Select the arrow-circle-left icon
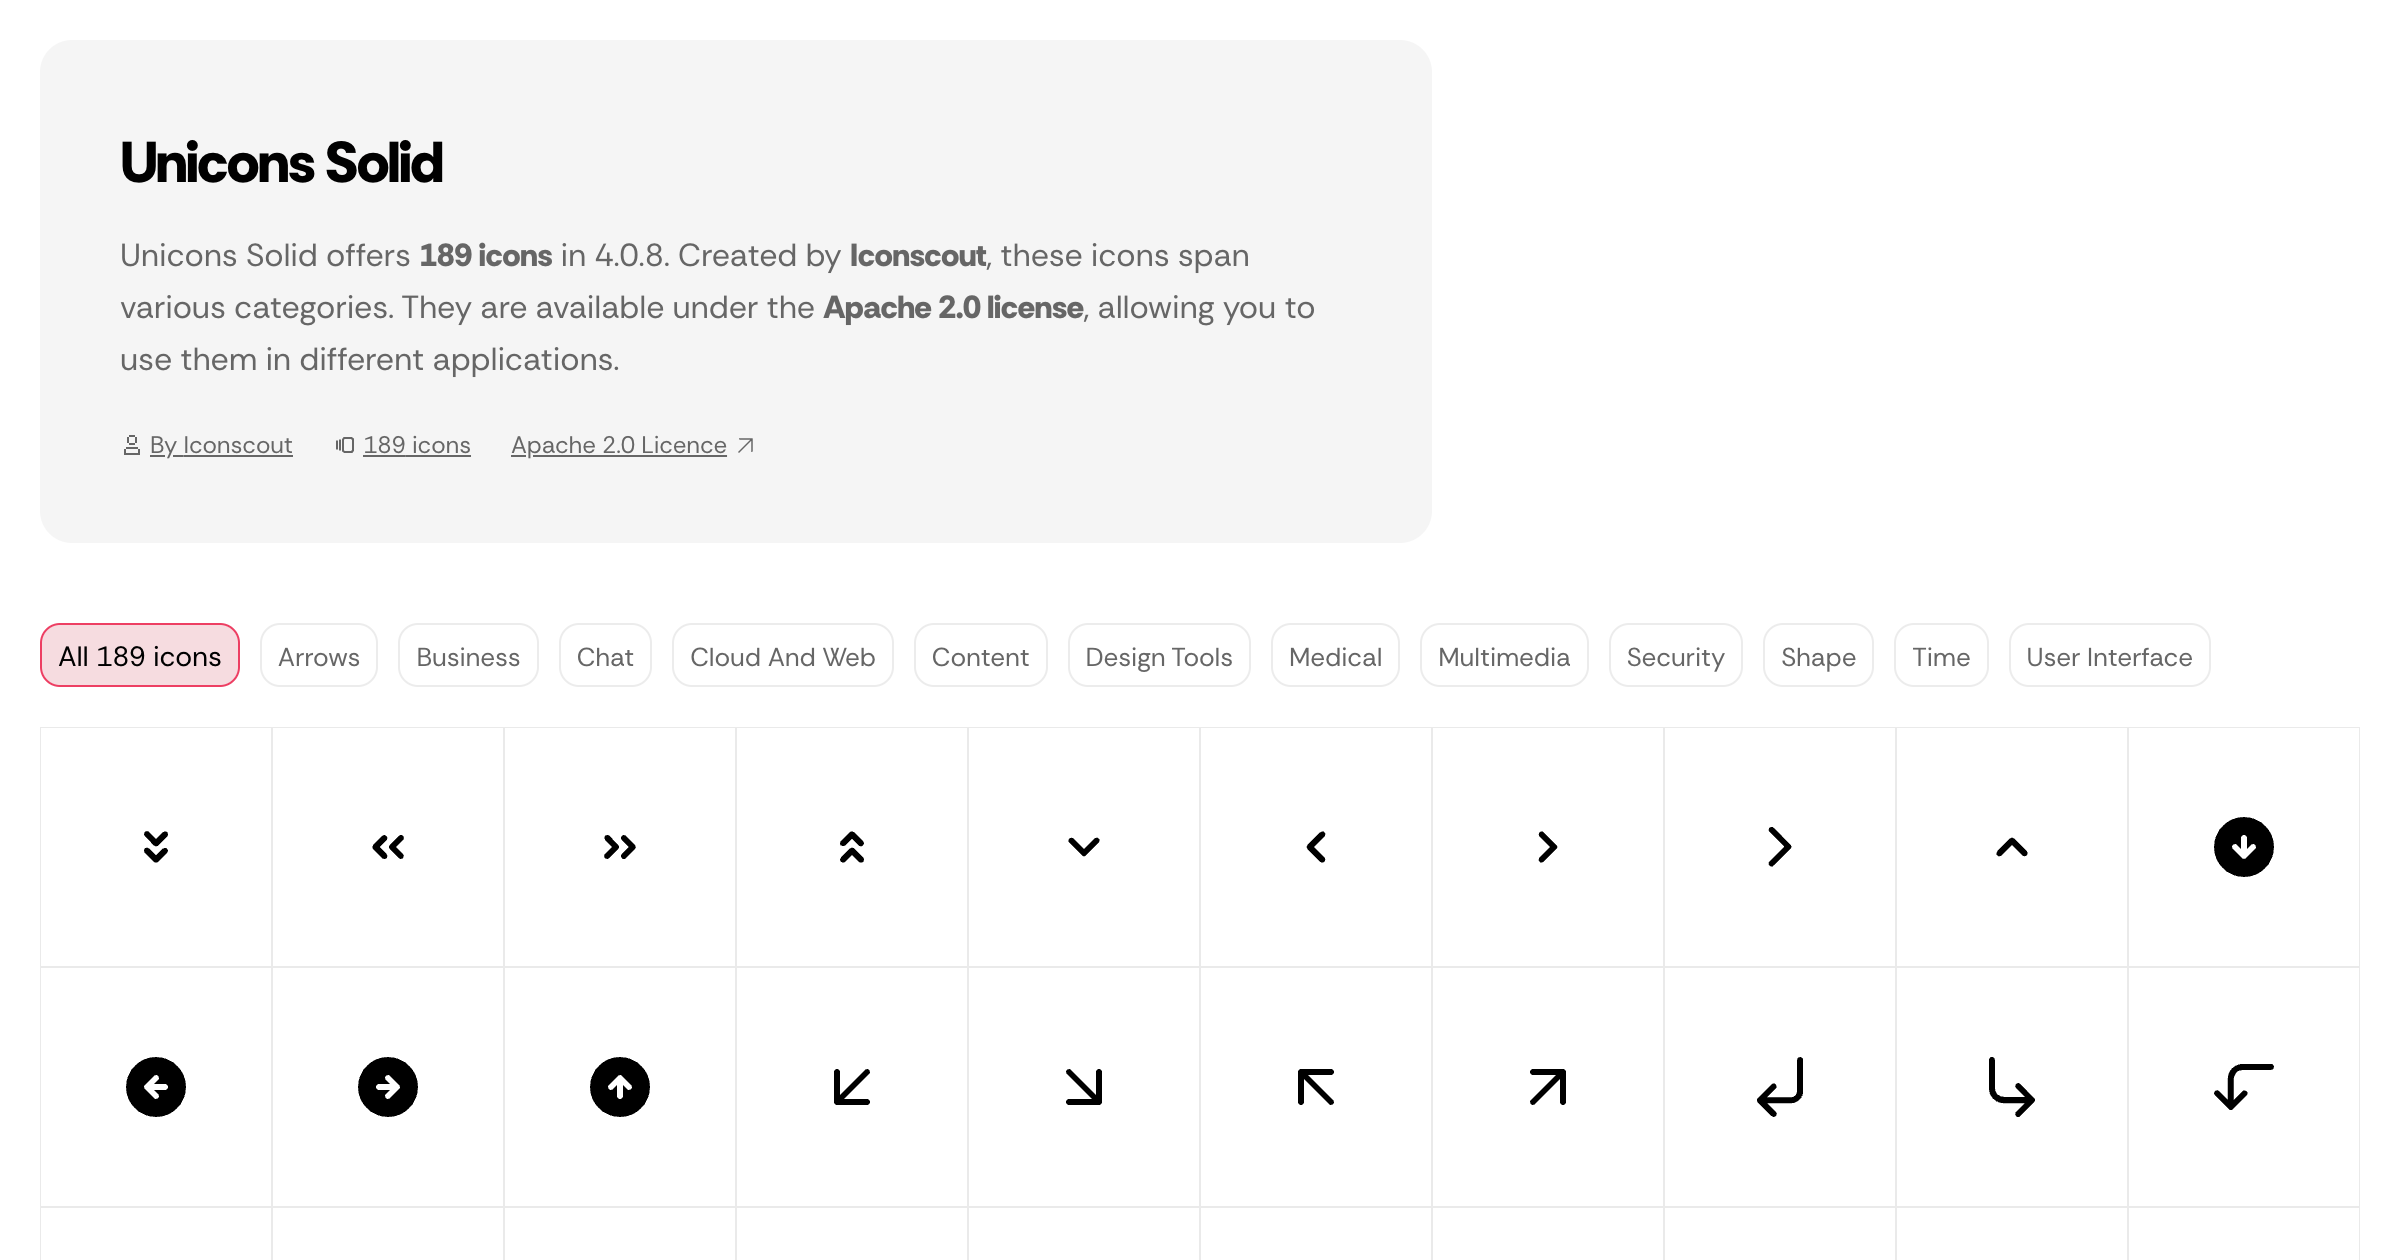This screenshot has width=2400, height=1260. click(156, 1087)
